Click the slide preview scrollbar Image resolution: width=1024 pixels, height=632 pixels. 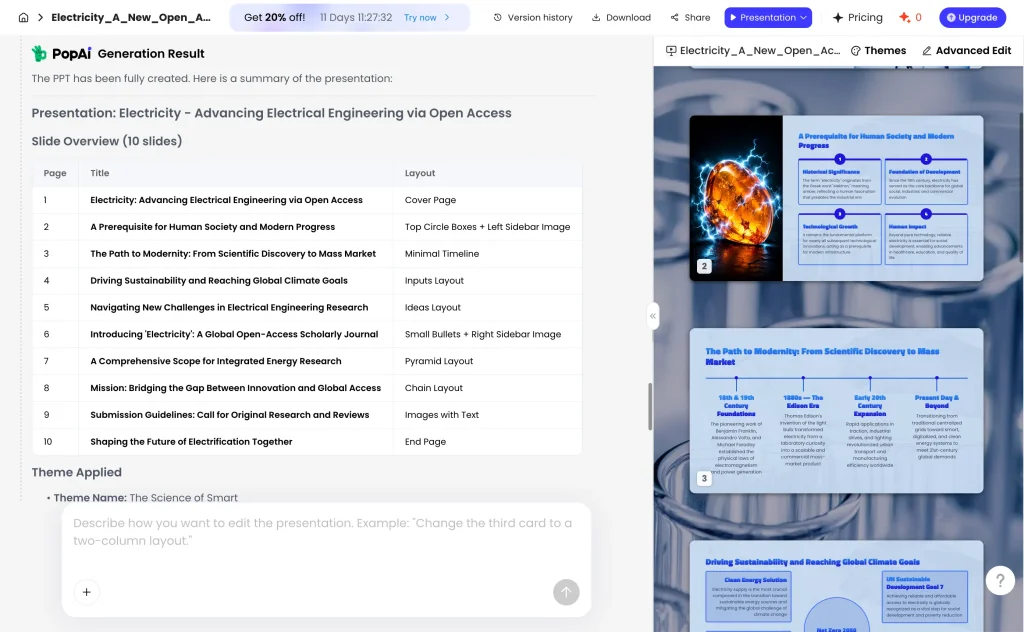pos(1021,186)
